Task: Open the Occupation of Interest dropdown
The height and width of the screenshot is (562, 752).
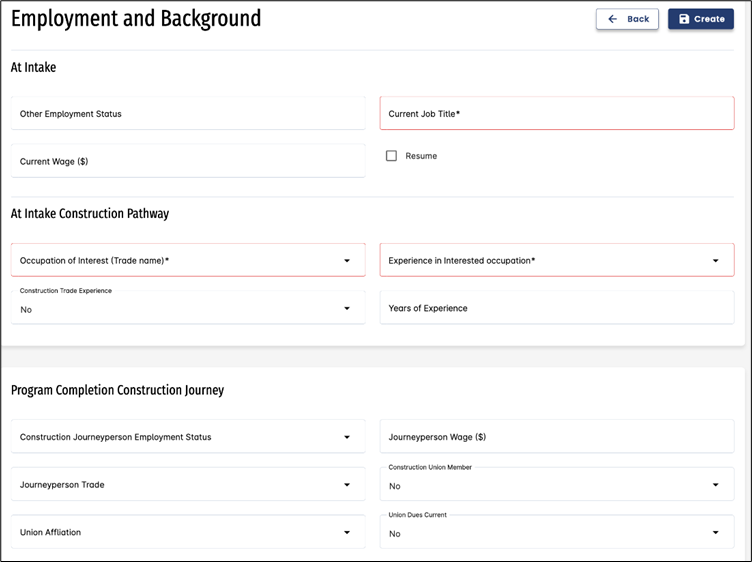Action: (x=188, y=260)
